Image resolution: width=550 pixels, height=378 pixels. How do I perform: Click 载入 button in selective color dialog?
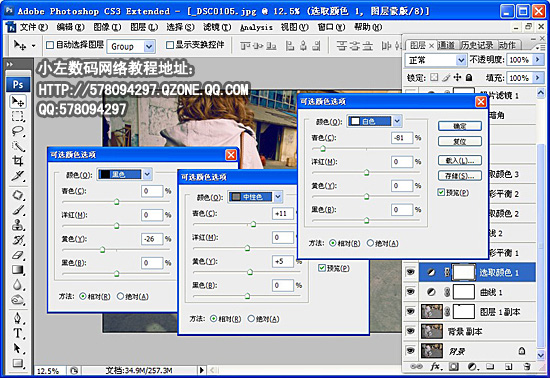[x=460, y=161]
